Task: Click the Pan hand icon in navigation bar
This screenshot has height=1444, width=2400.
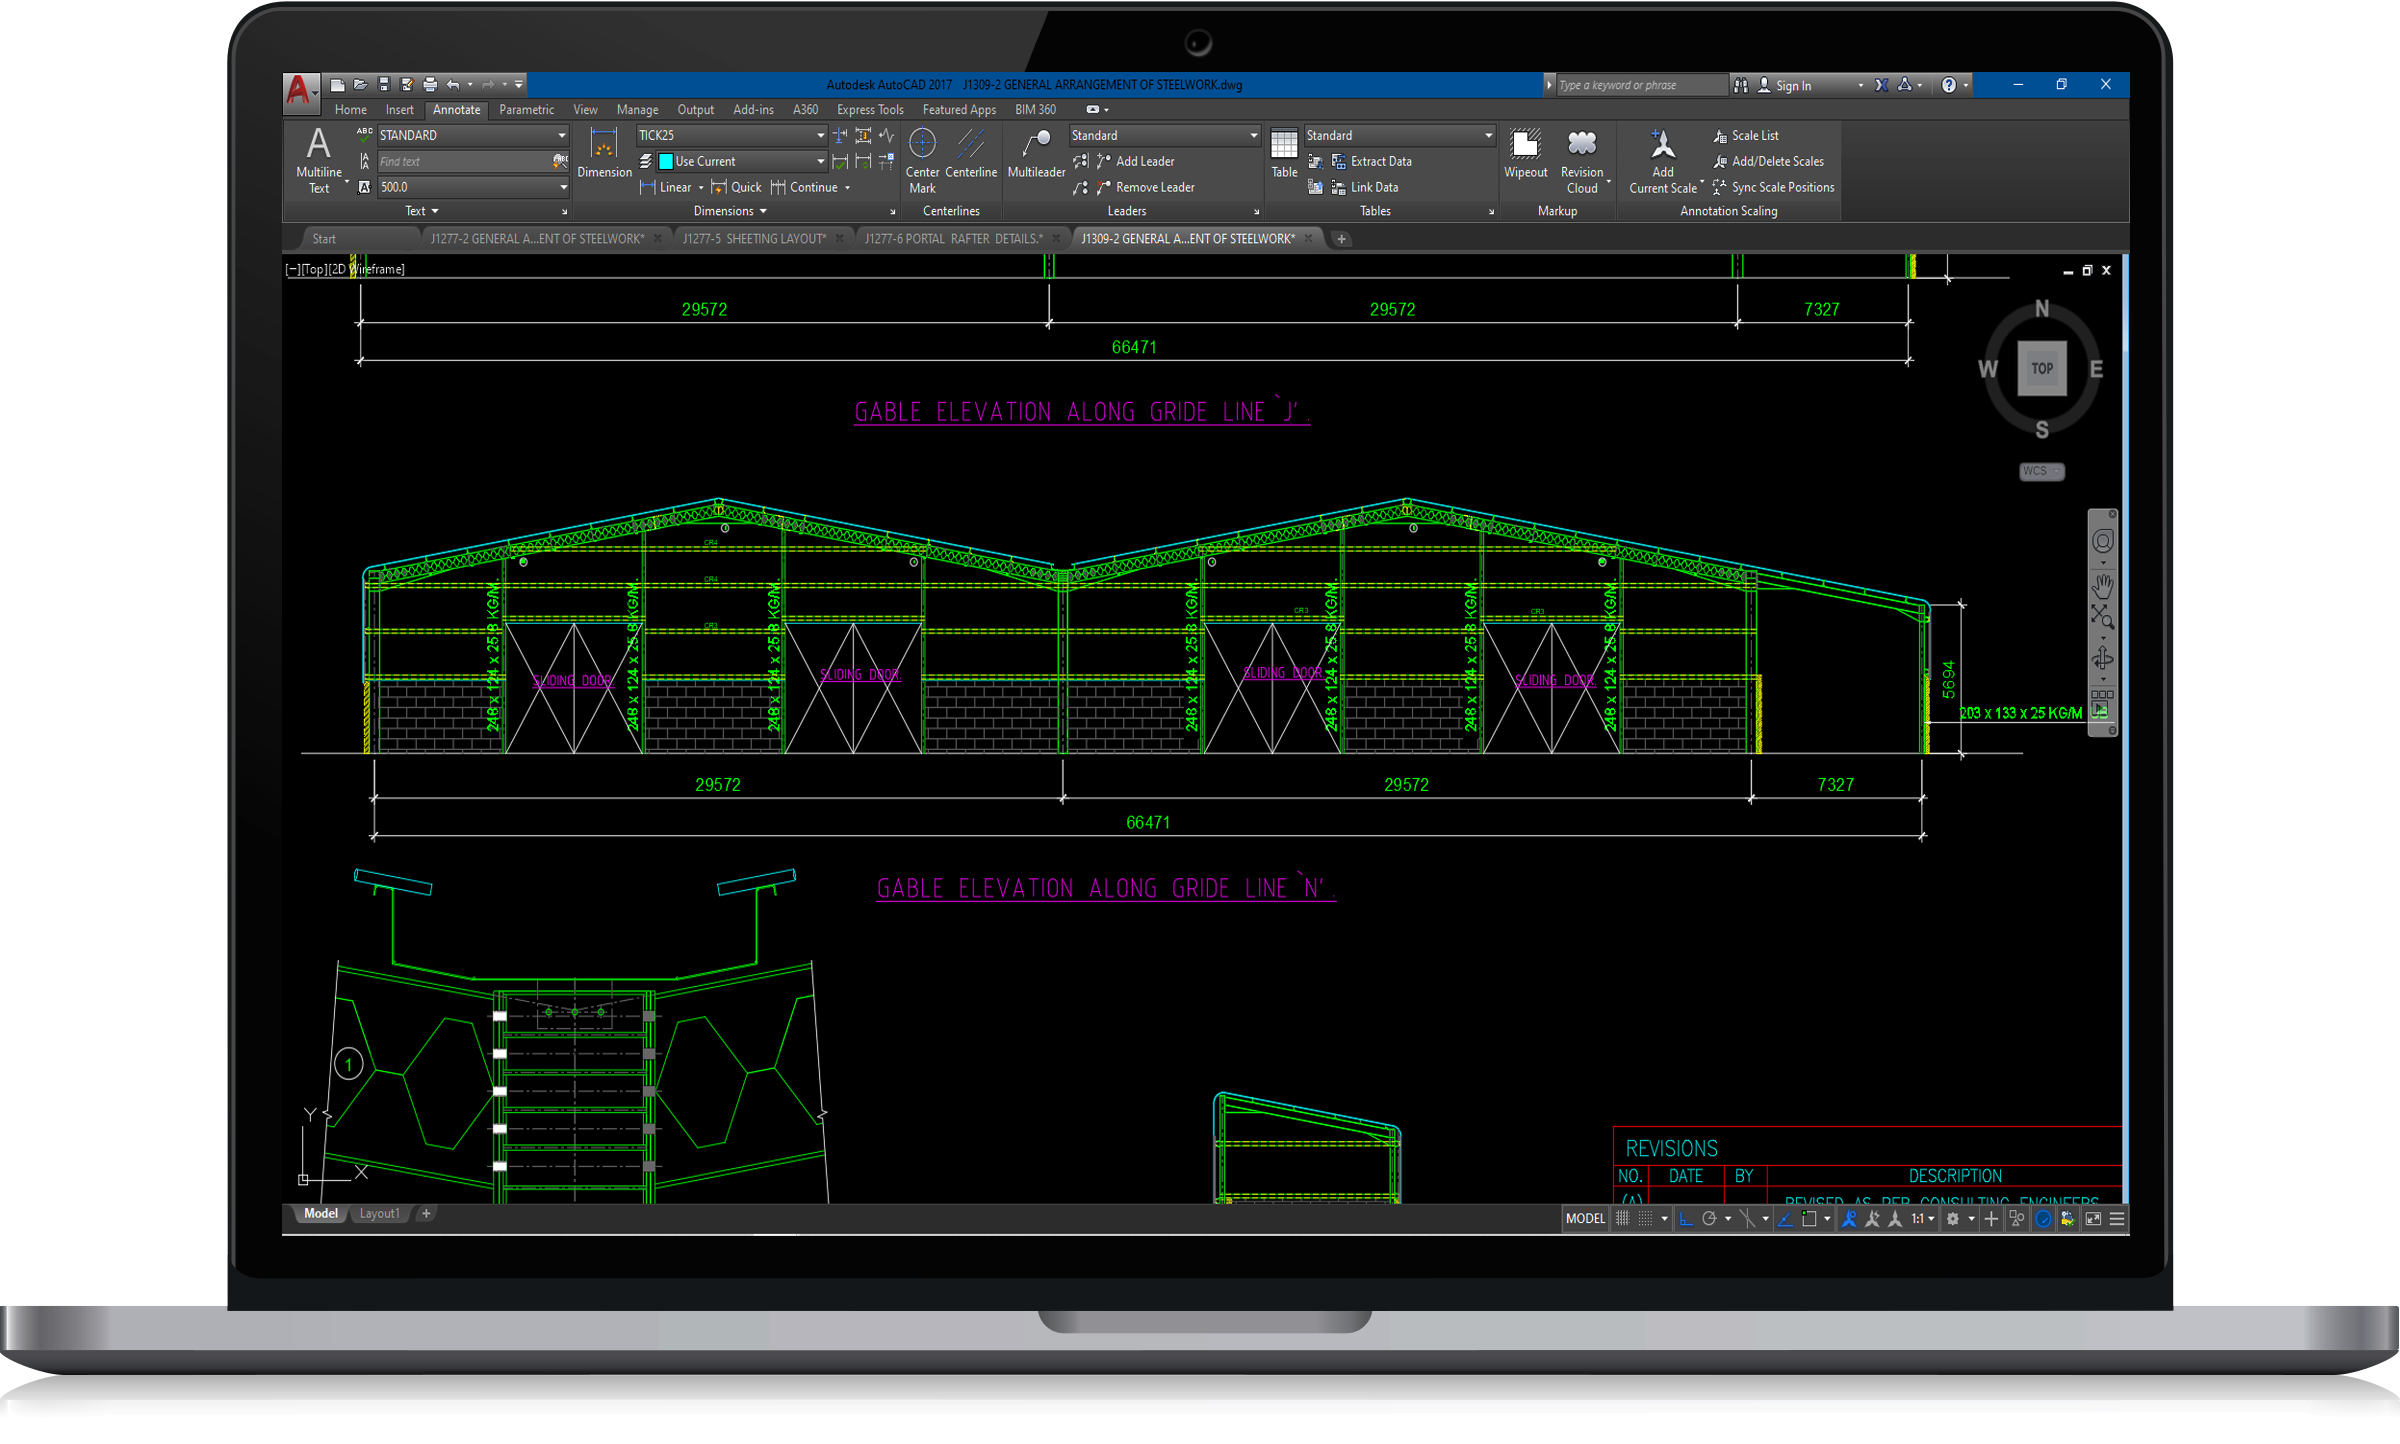Action: pos(2102,585)
